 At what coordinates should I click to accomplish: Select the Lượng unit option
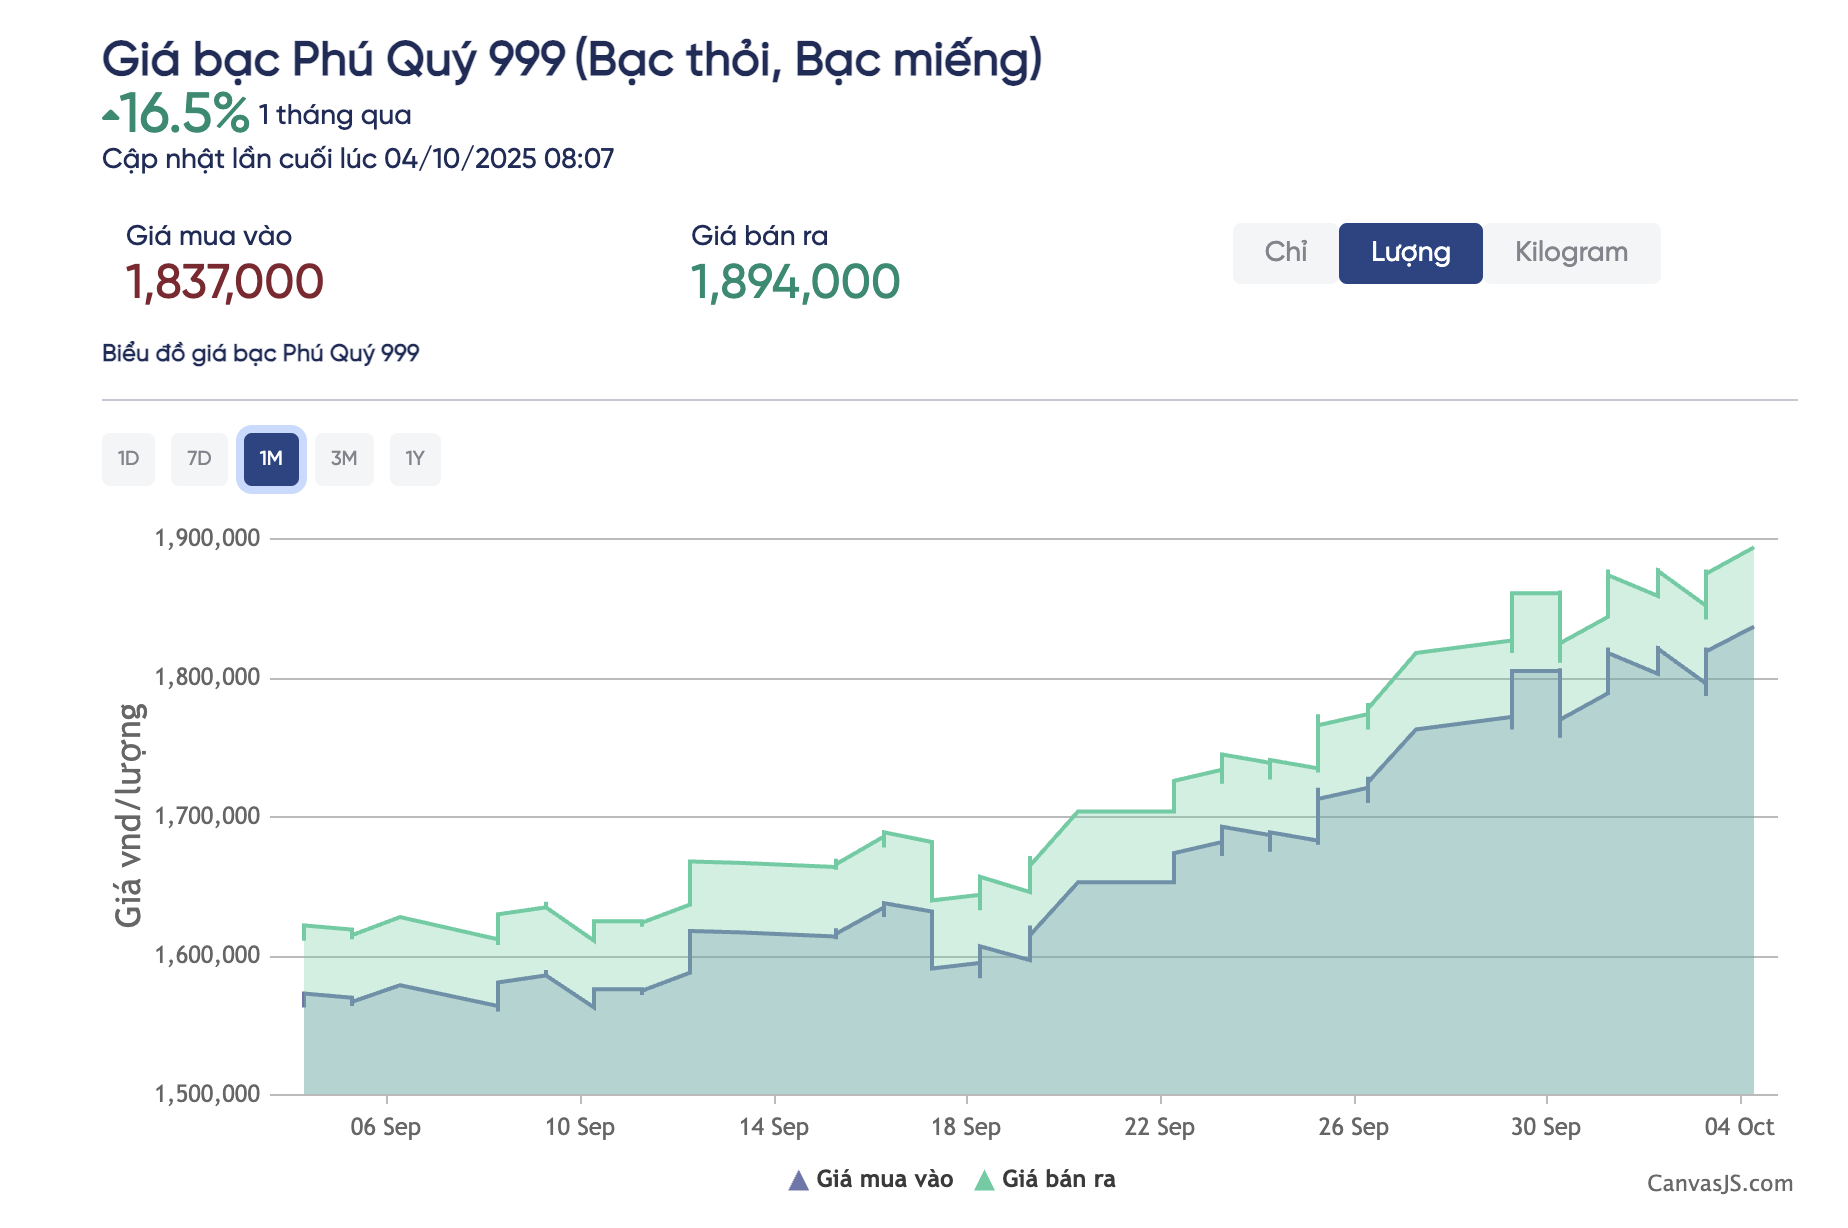pyautogui.click(x=1410, y=253)
